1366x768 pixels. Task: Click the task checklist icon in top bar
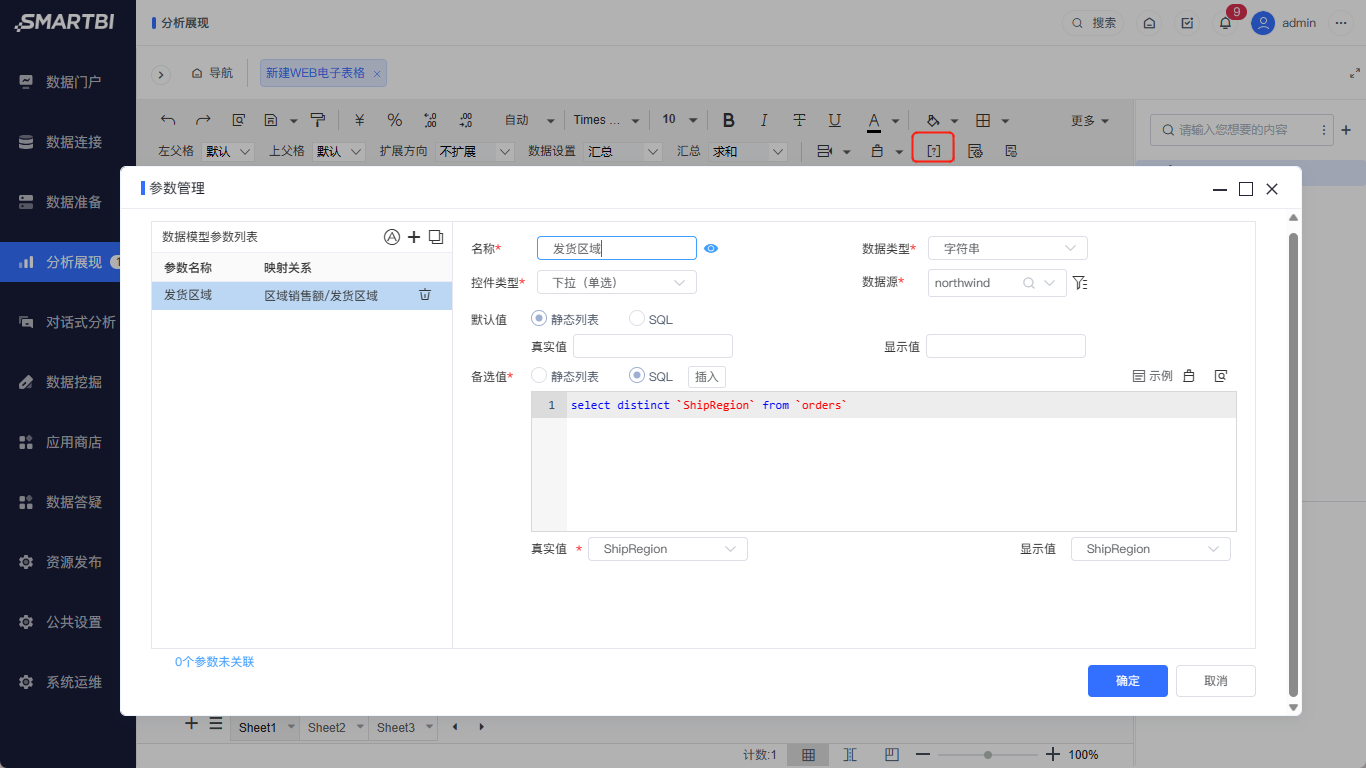tap(1187, 23)
